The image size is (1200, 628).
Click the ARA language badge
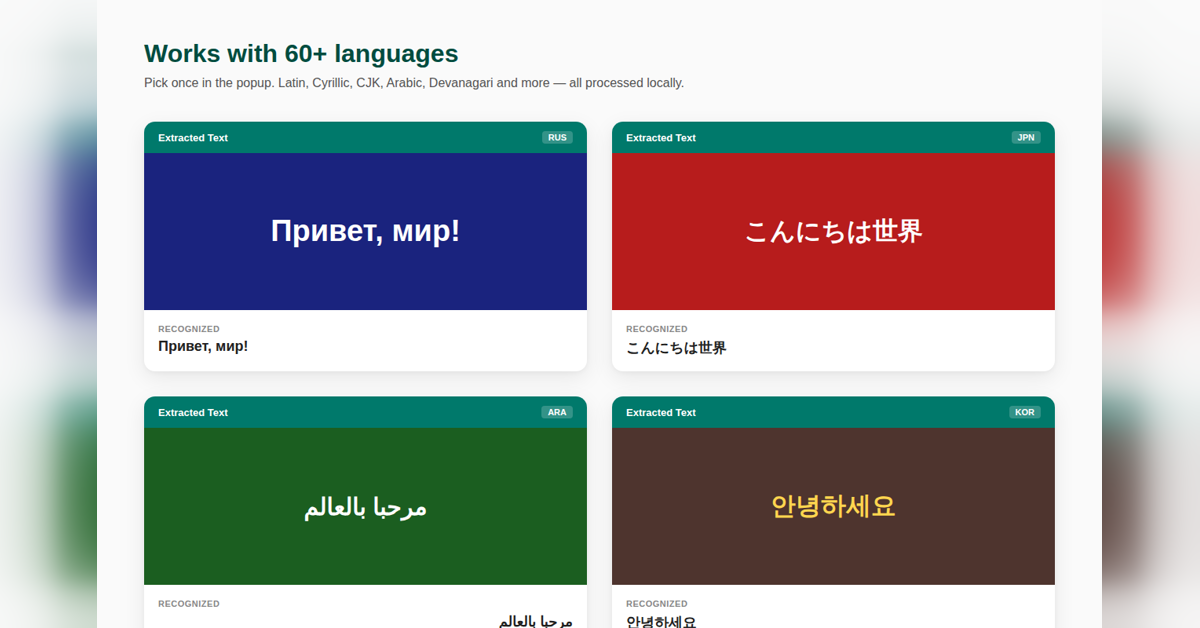557,412
